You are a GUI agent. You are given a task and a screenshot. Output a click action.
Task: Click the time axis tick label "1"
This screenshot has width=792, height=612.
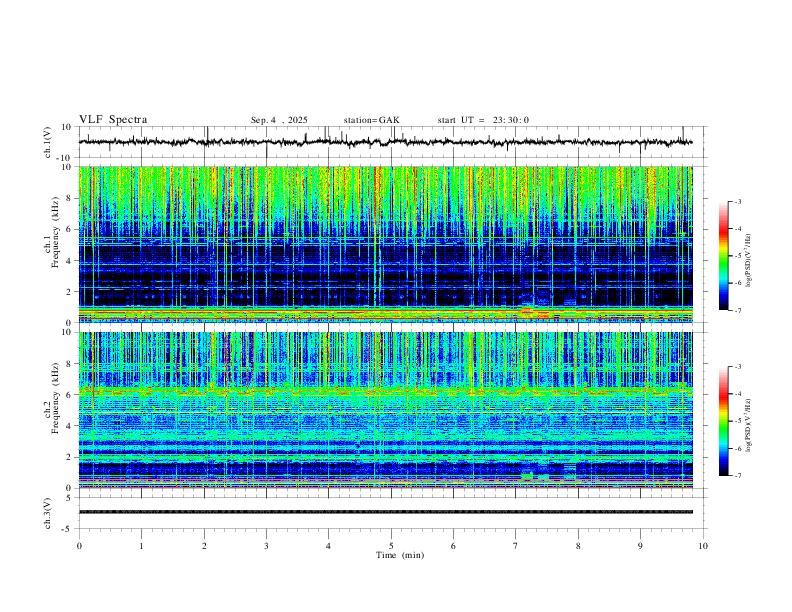(x=141, y=546)
